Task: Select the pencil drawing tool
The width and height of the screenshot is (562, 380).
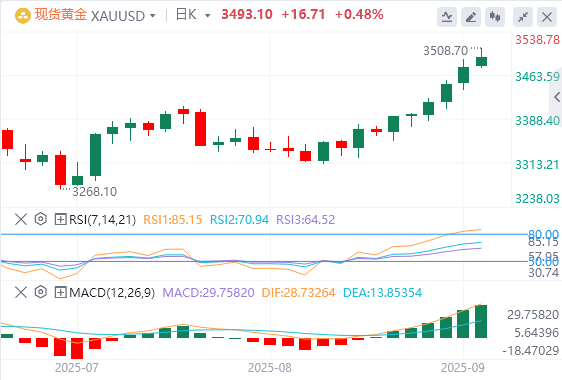Action: click(x=471, y=16)
